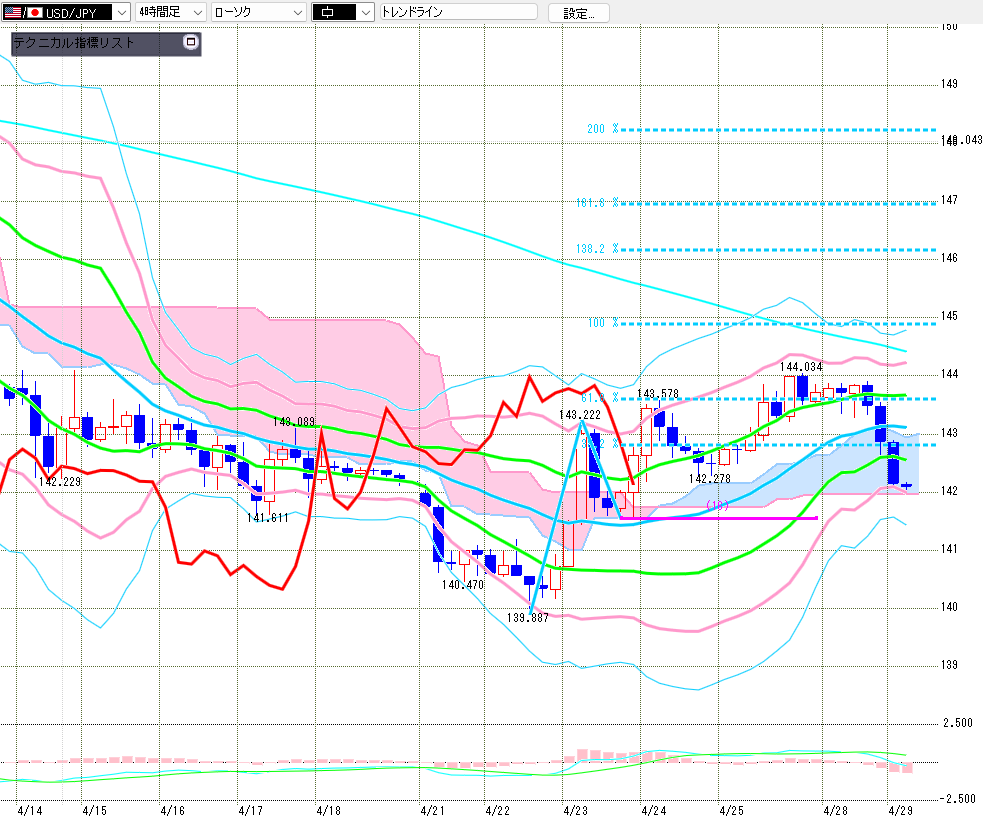The width and height of the screenshot is (983, 821).
Task: Click the 4/23 date axis label
Action: (576, 810)
